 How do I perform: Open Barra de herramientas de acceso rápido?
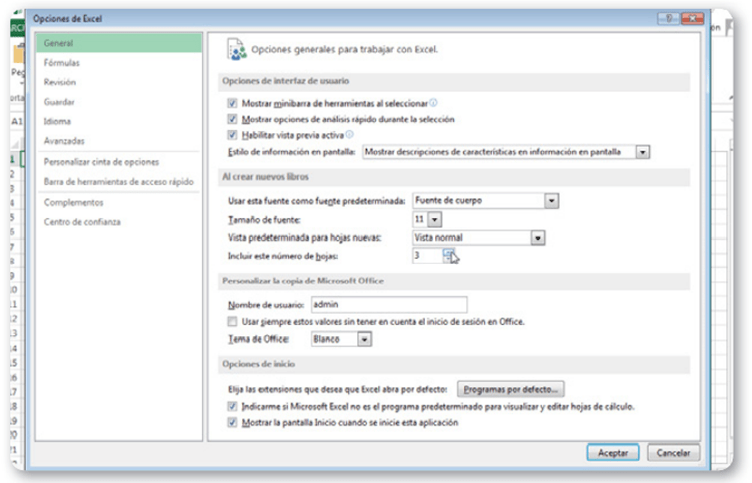coord(118,182)
